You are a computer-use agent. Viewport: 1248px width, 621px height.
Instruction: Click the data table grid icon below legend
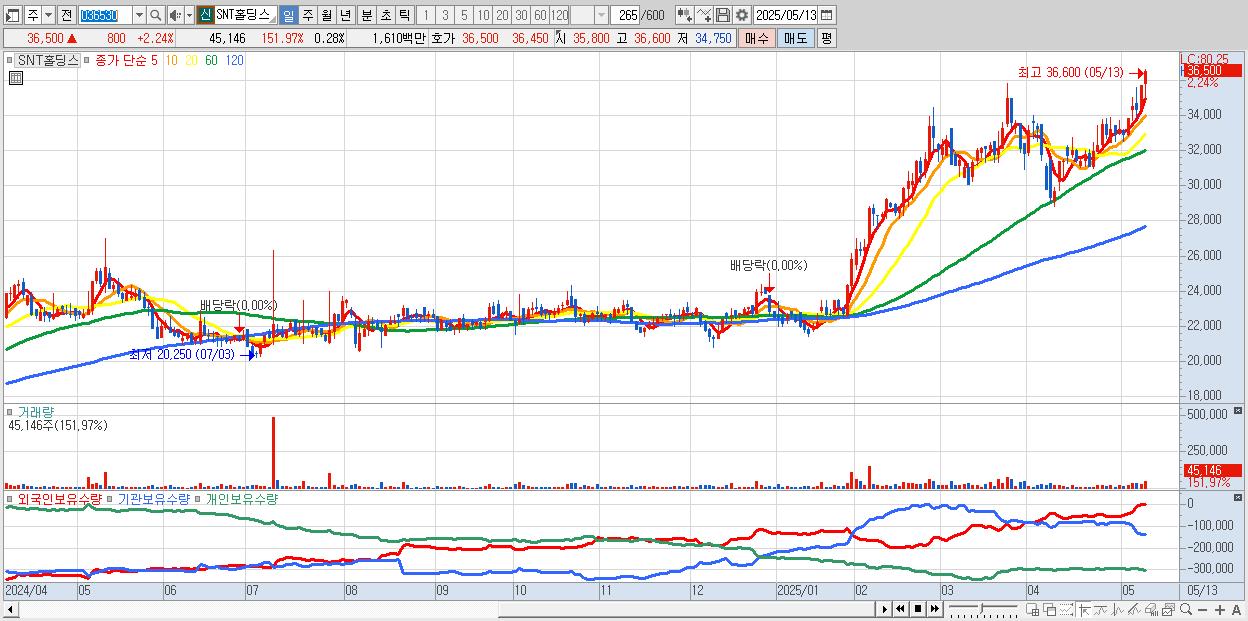click(x=15, y=78)
